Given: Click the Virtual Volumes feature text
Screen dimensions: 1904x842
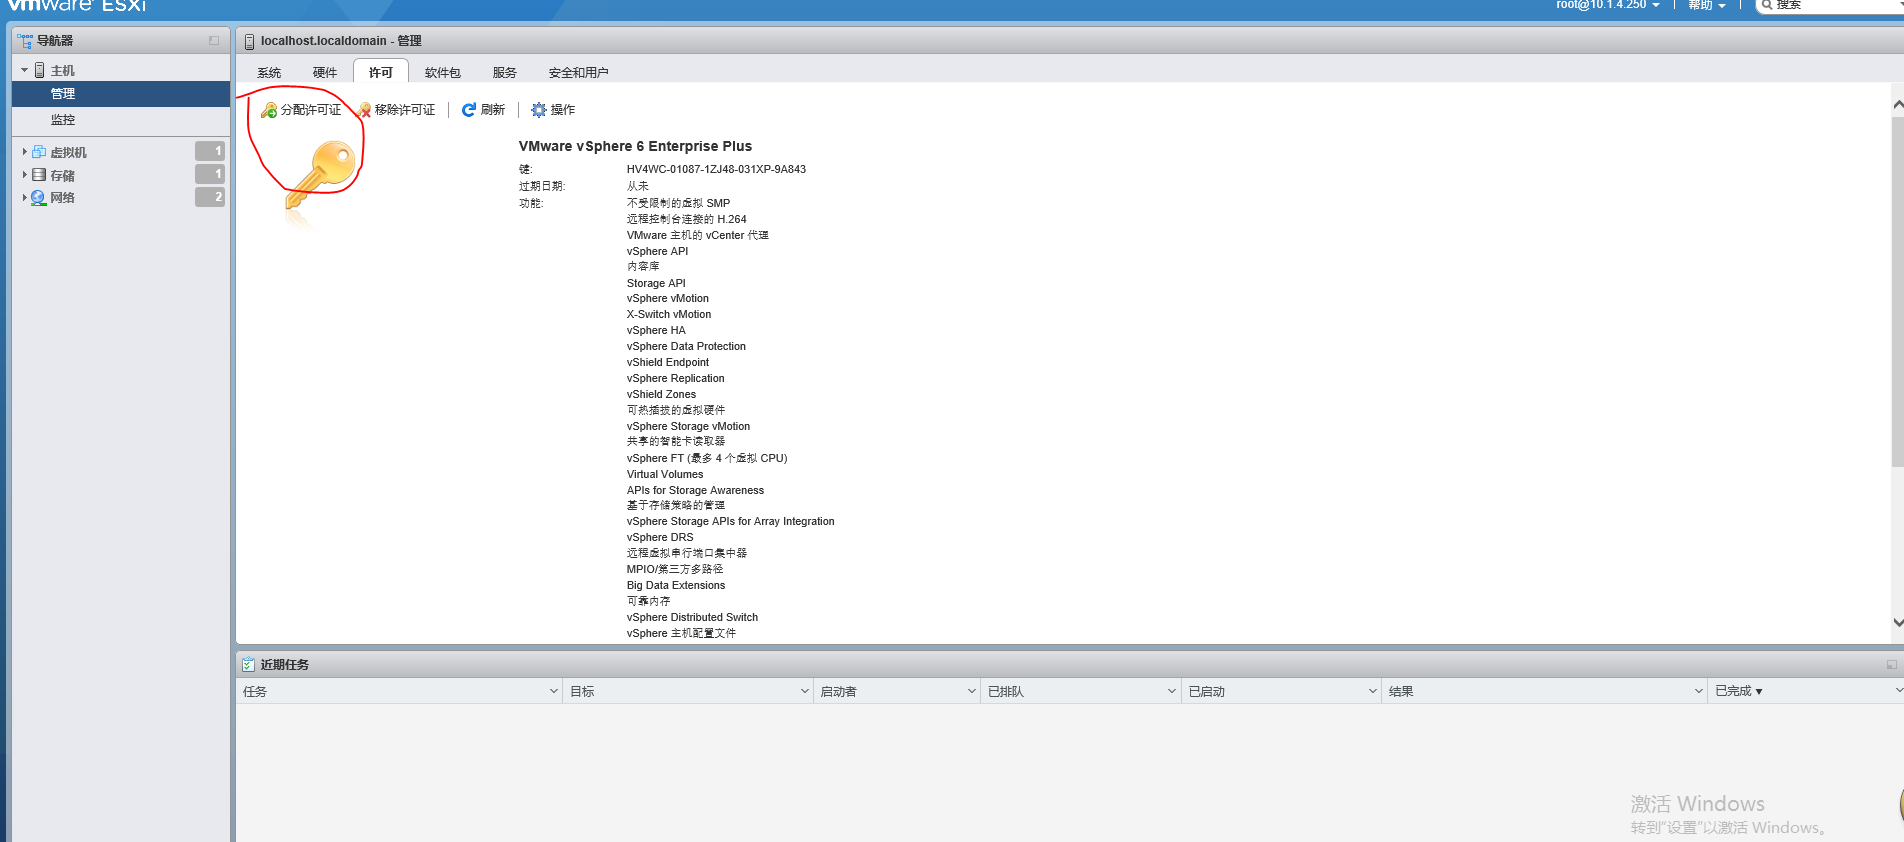Looking at the screenshot, I should click(665, 474).
